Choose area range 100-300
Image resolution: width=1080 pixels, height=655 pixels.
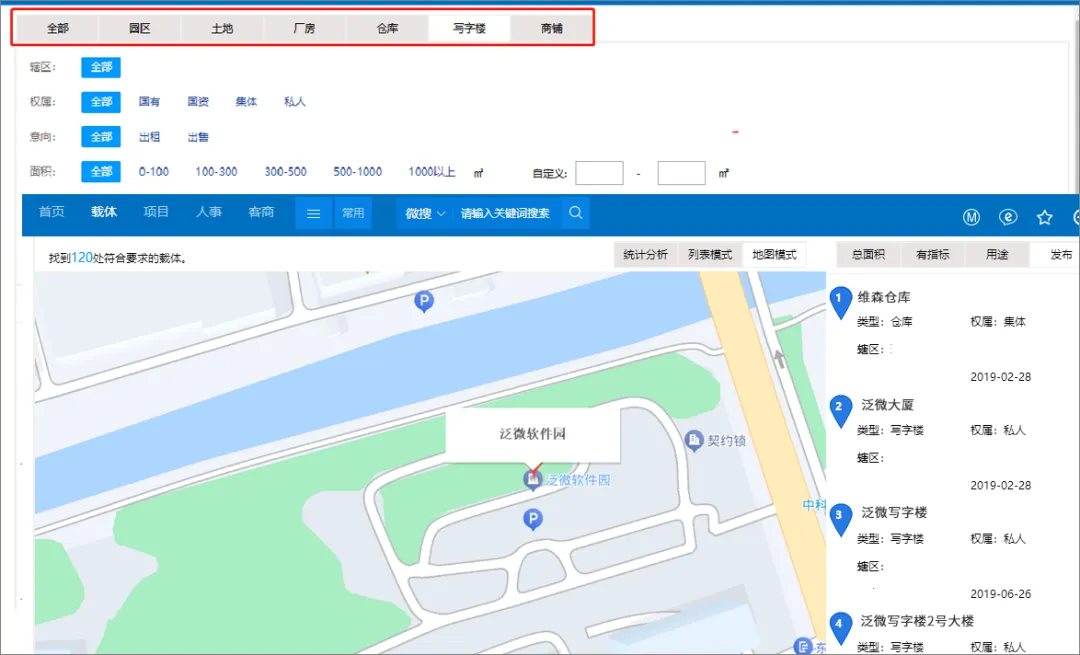pos(216,172)
